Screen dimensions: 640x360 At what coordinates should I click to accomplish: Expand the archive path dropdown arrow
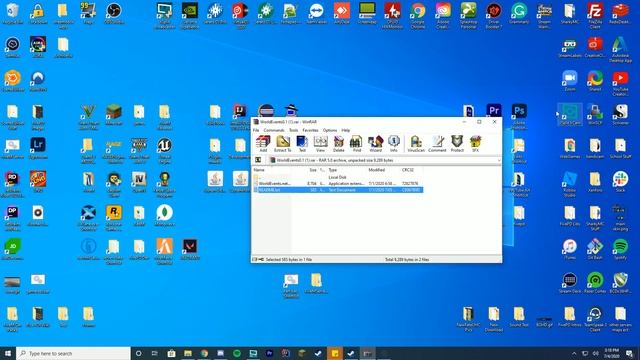pyautogui.click(x=498, y=160)
